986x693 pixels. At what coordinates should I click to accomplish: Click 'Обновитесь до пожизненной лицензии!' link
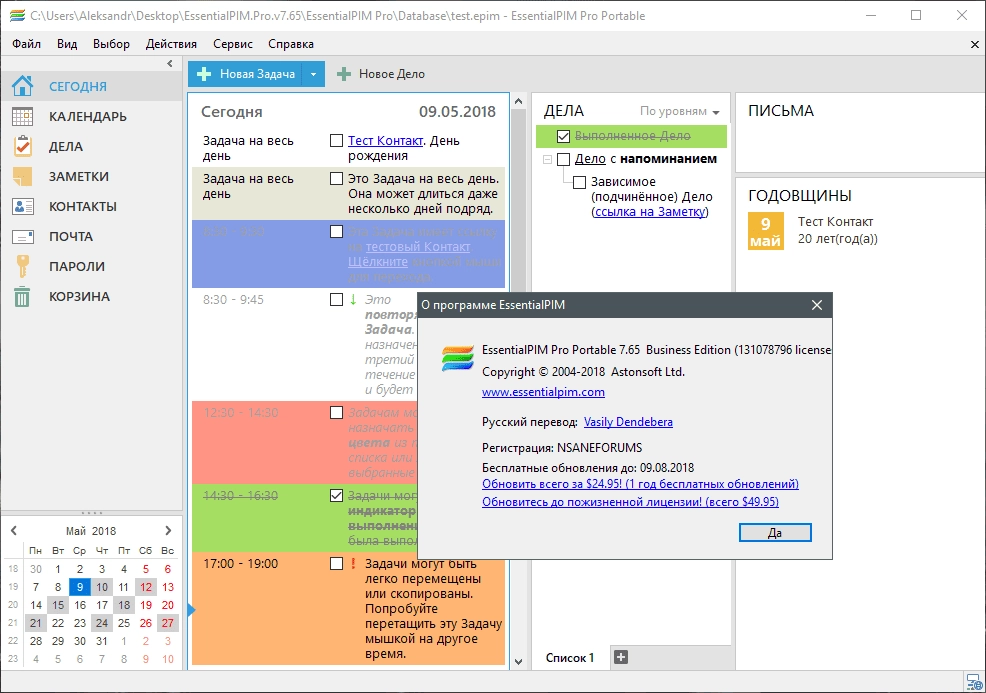pos(630,502)
